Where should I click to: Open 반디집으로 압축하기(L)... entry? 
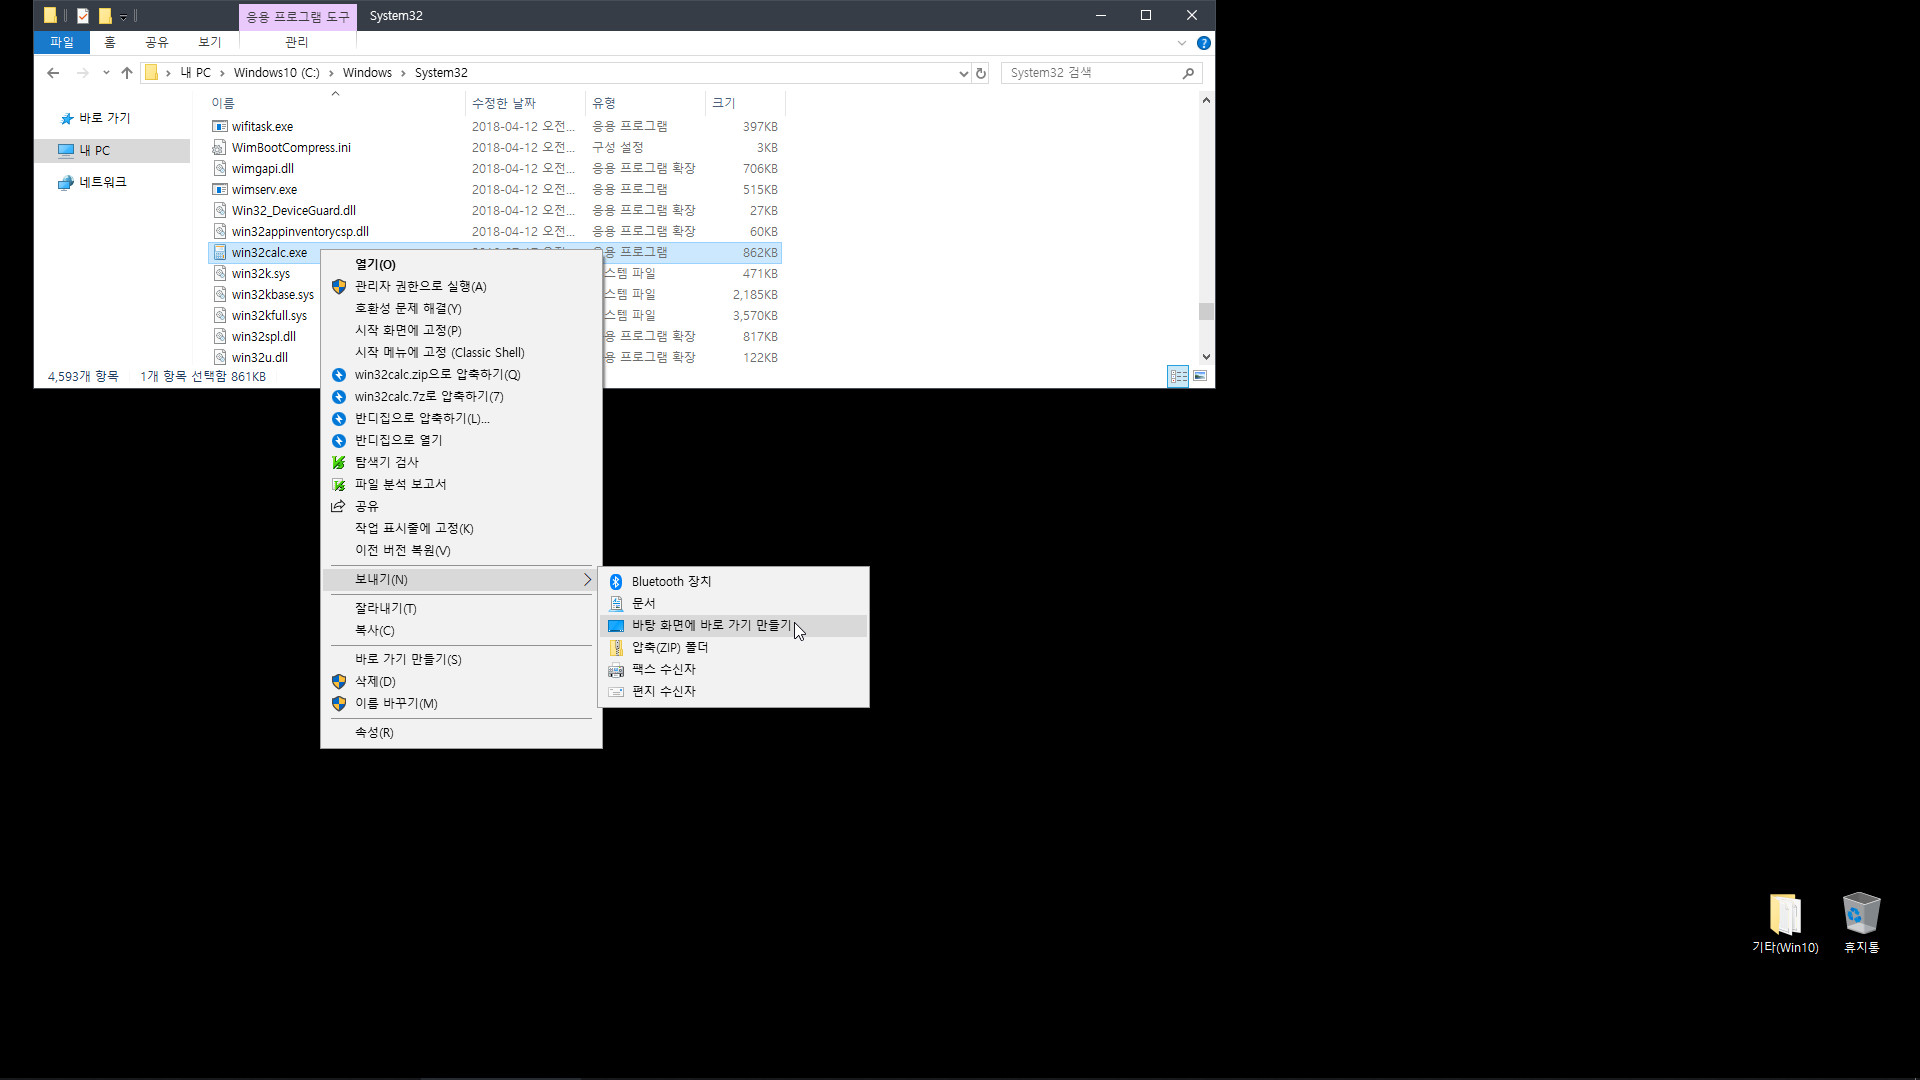point(461,418)
